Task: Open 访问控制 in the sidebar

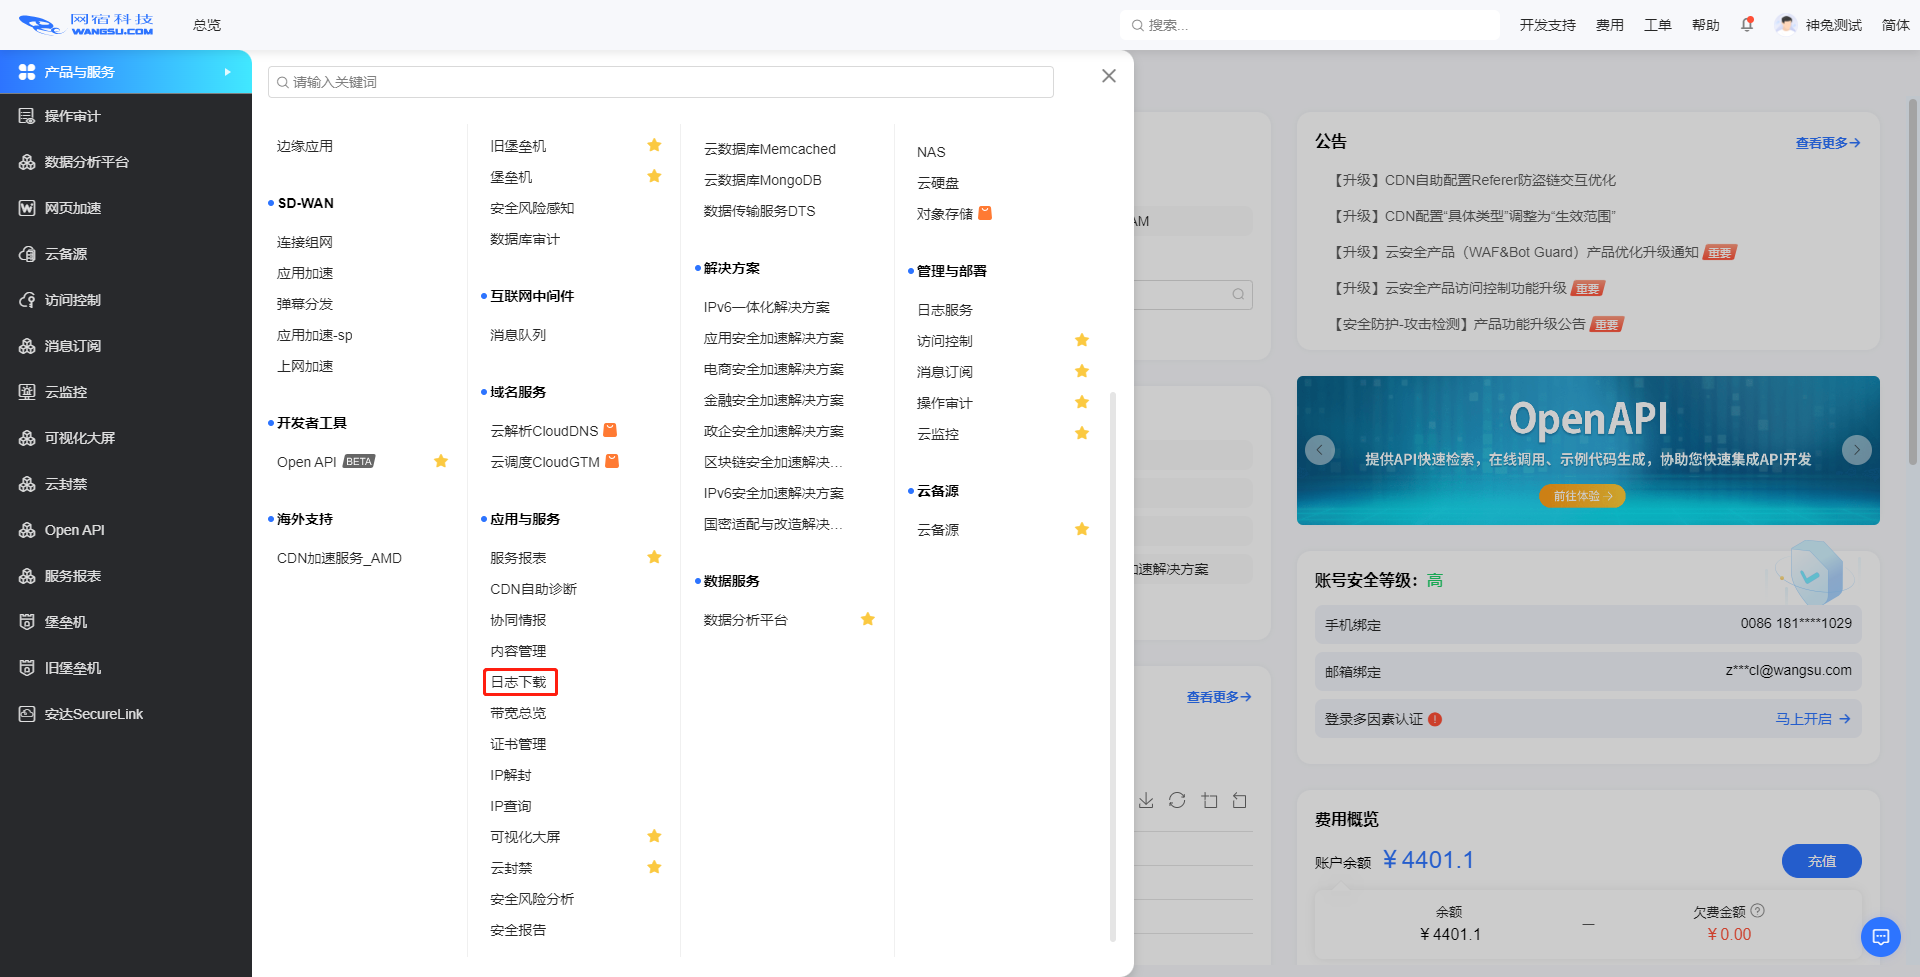Action: pos(126,300)
